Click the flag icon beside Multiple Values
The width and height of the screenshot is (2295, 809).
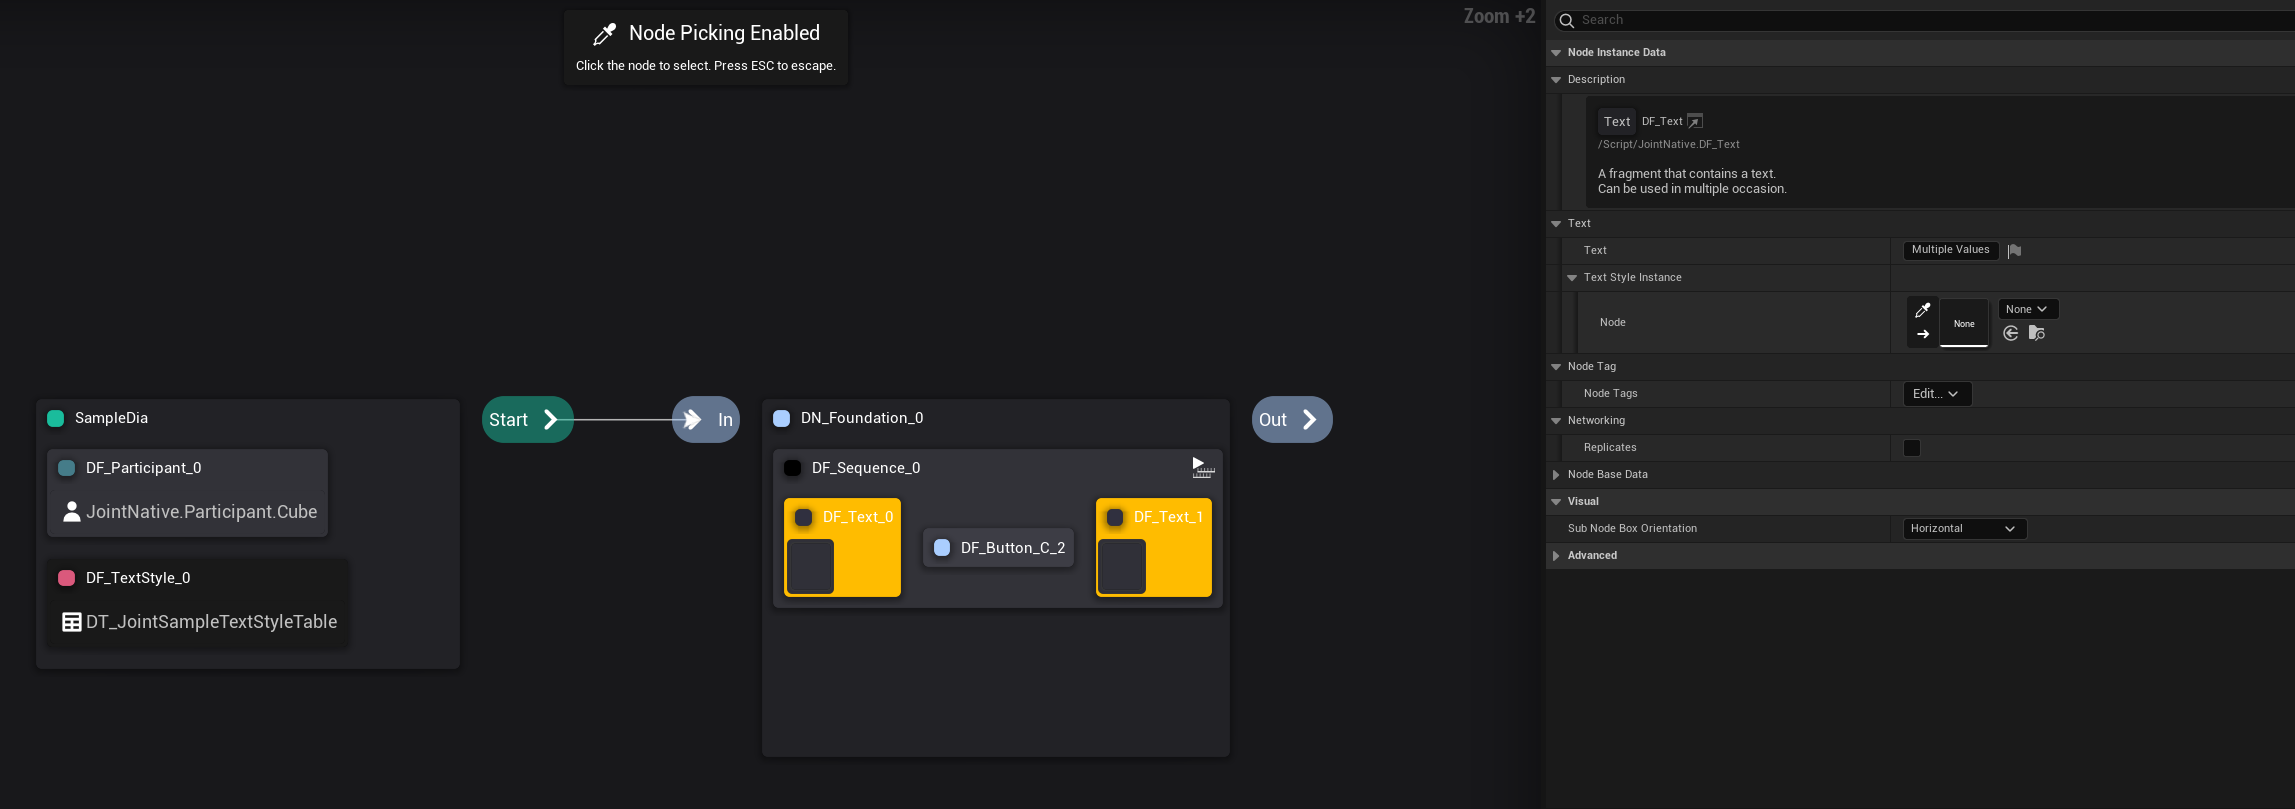2015,251
